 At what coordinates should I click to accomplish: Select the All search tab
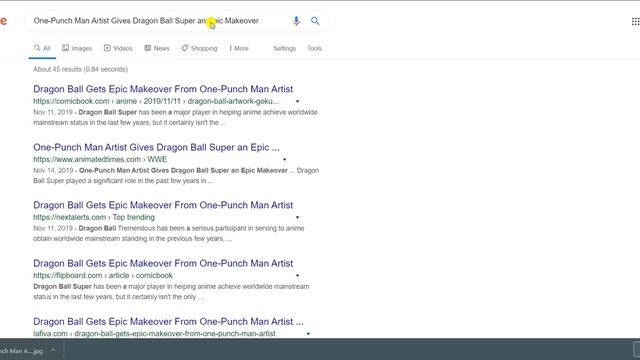[x=42, y=48]
